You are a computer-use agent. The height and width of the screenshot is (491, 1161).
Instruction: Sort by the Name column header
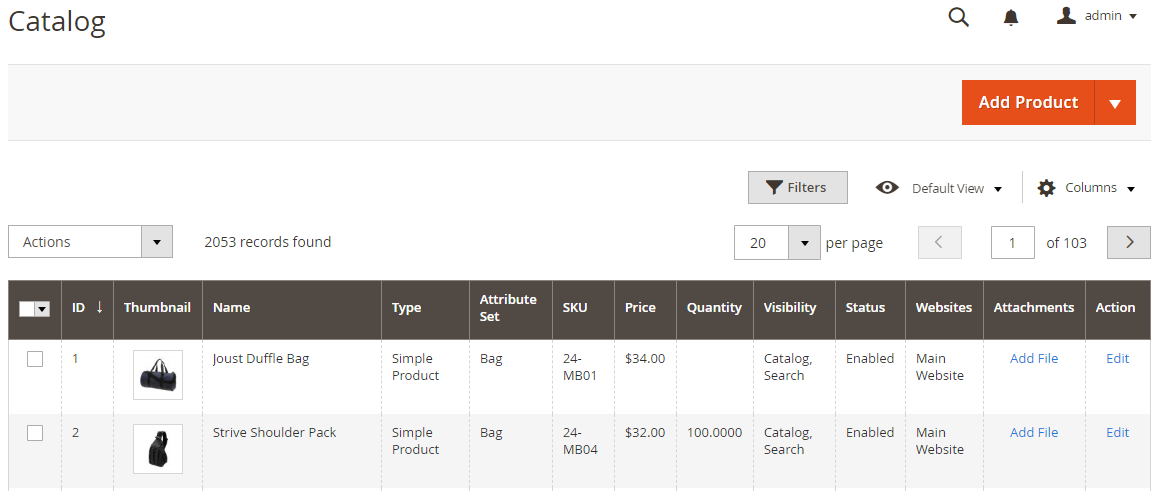[x=231, y=307]
